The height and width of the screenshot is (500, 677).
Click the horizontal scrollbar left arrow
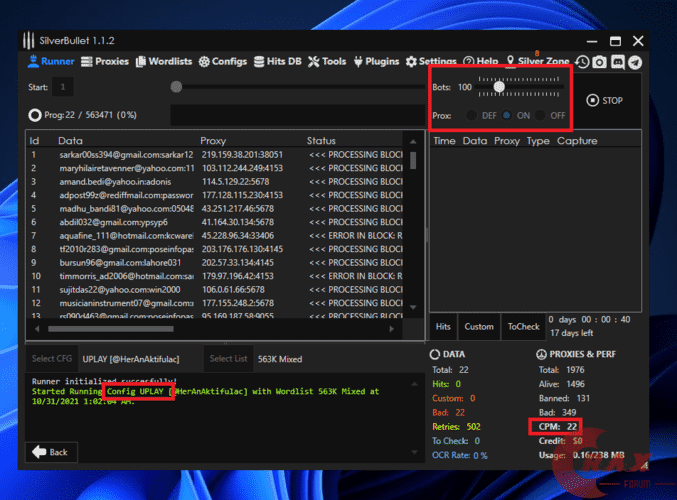(x=37, y=329)
